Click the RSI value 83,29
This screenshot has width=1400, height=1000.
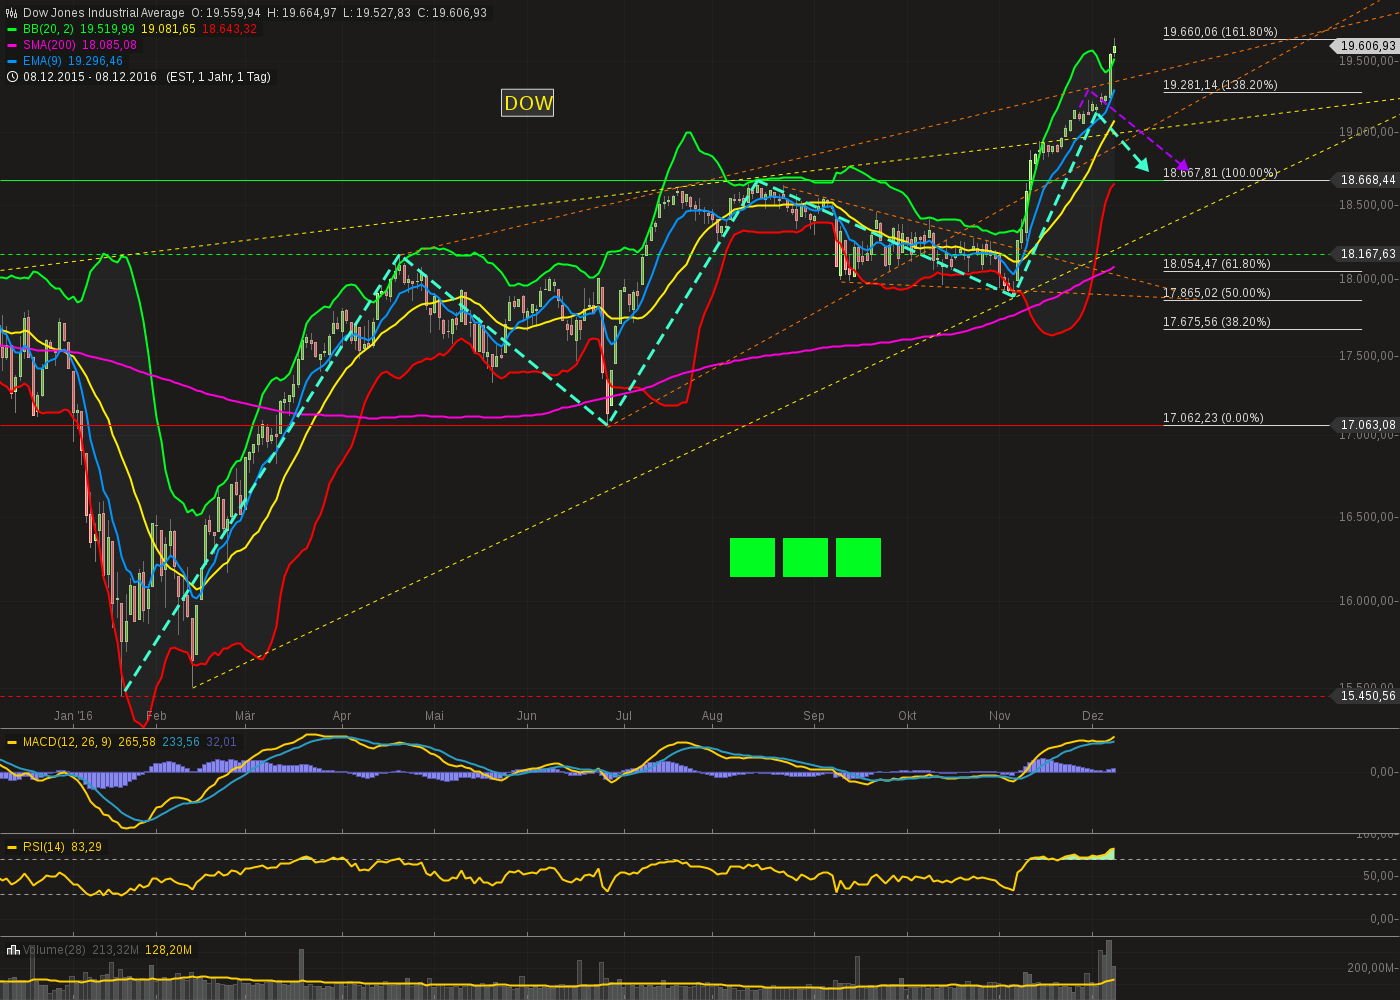tap(87, 847)
